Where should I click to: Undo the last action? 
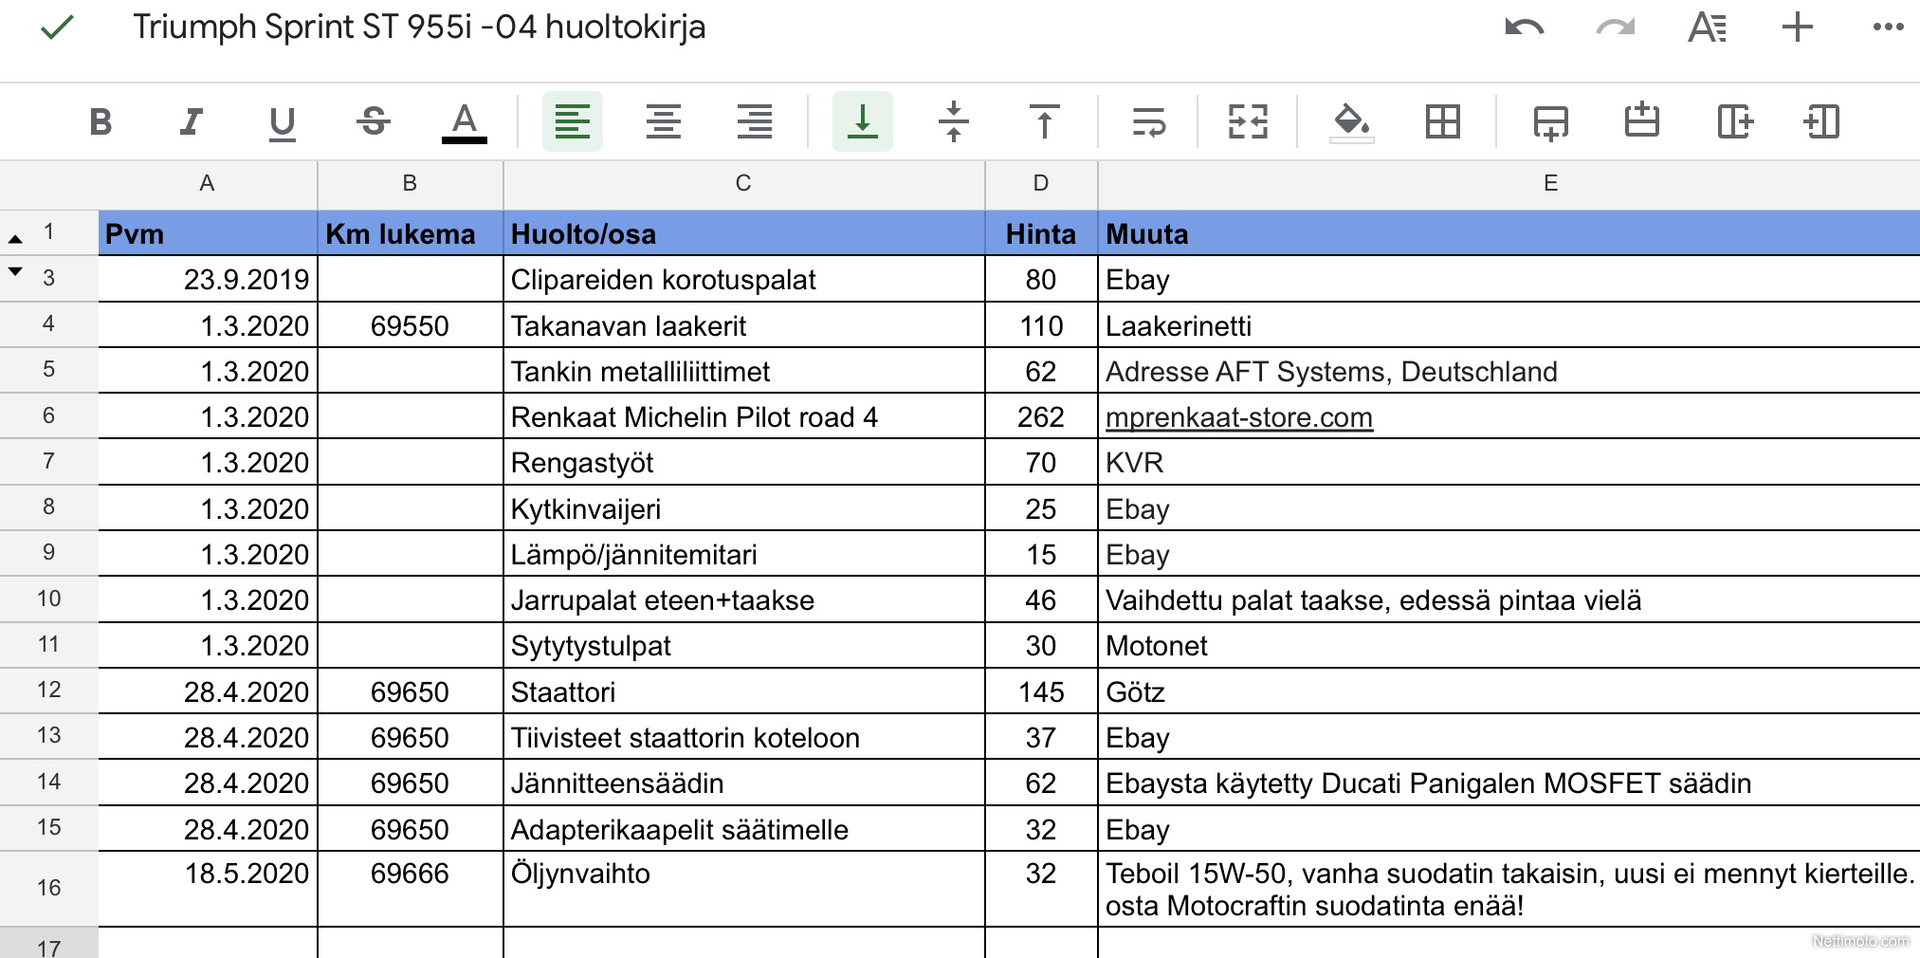1524,28
